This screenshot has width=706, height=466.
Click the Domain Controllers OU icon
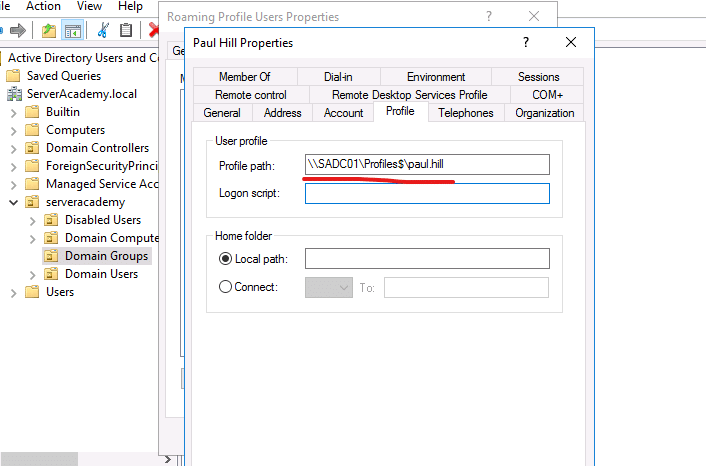click(x=32, y=148)
